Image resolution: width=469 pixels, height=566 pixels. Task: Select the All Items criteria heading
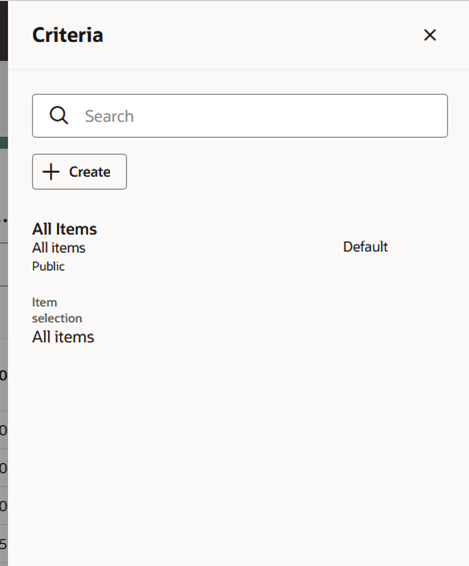(x=65, y=229)
